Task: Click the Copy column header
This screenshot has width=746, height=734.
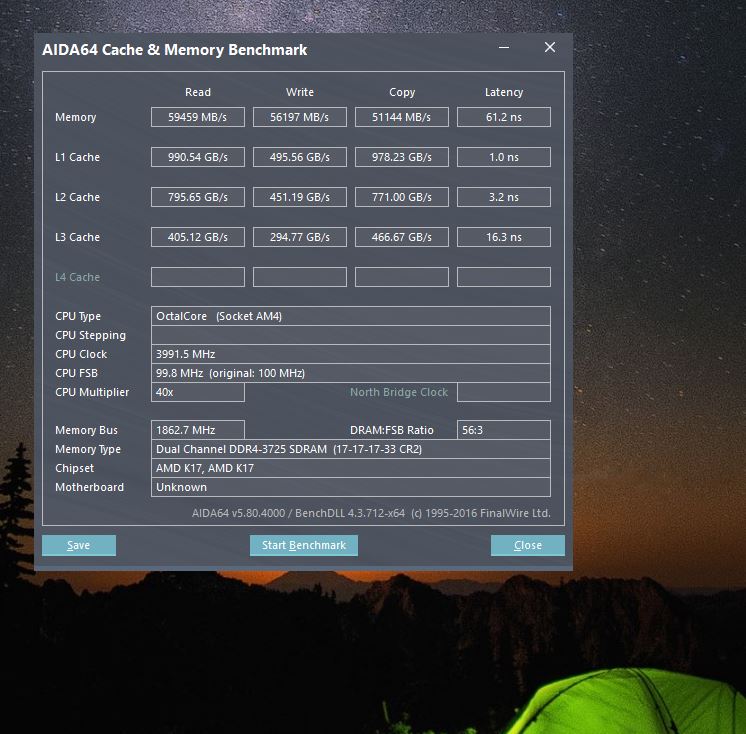Action: coord(402,92)
